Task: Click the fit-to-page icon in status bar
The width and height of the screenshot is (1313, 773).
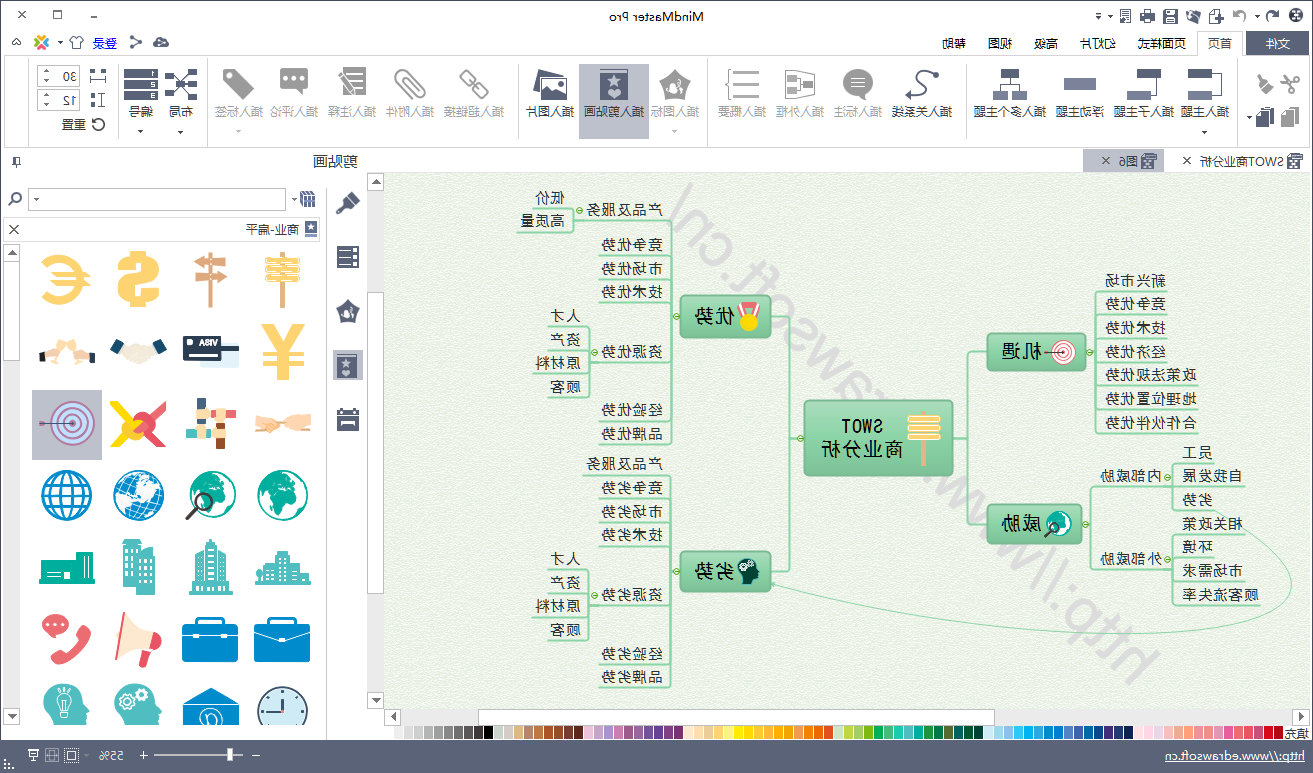Action: click(x=71, y=755)
